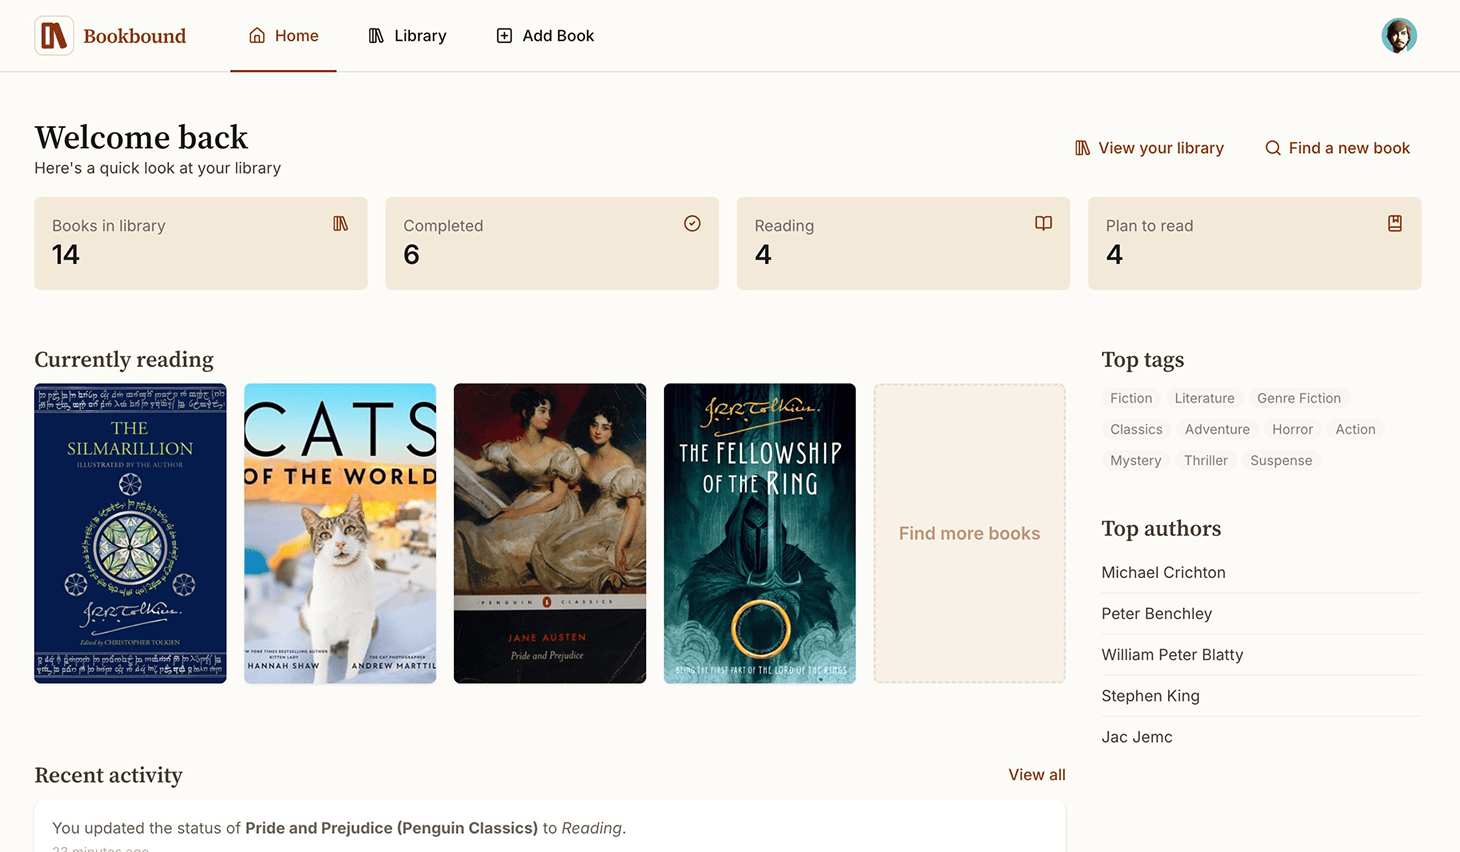Click the bookmark icon in Plan to read card
Image resolution: width=1460 pixels, height=852 pixels.
(x=1395, y=224)
